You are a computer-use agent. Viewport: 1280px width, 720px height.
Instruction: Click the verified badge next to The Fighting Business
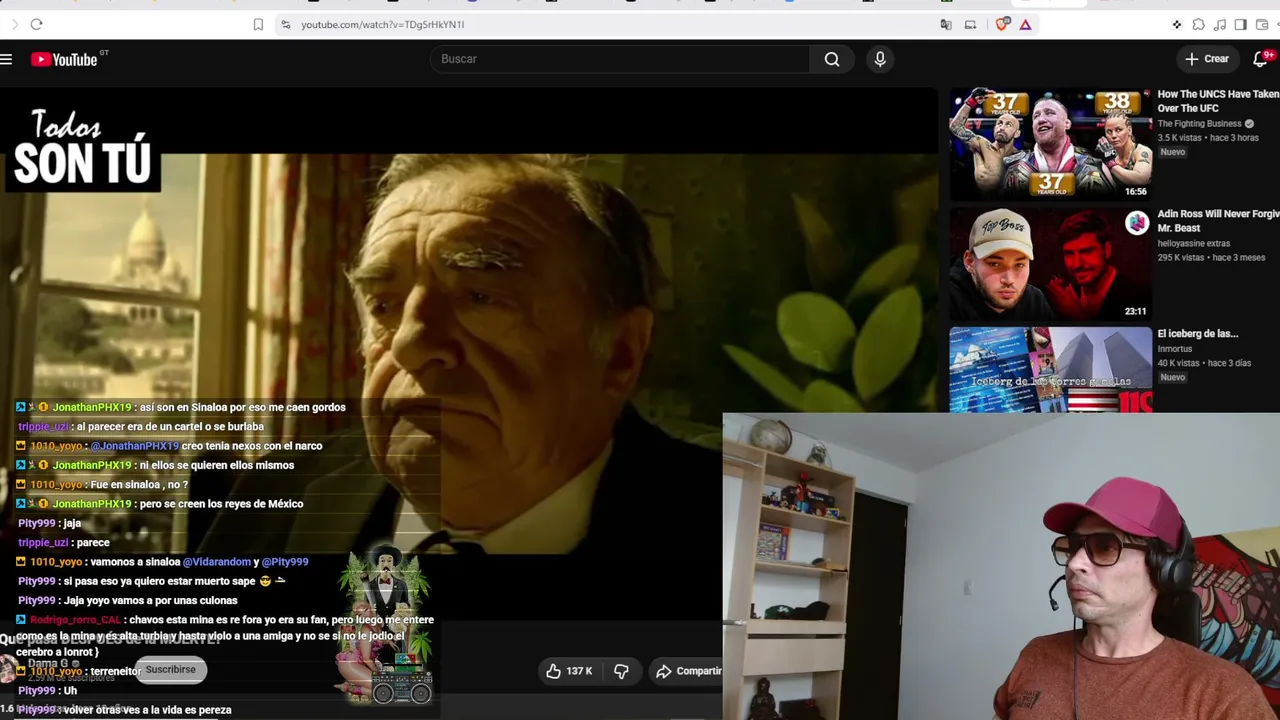coord(1249,124)
